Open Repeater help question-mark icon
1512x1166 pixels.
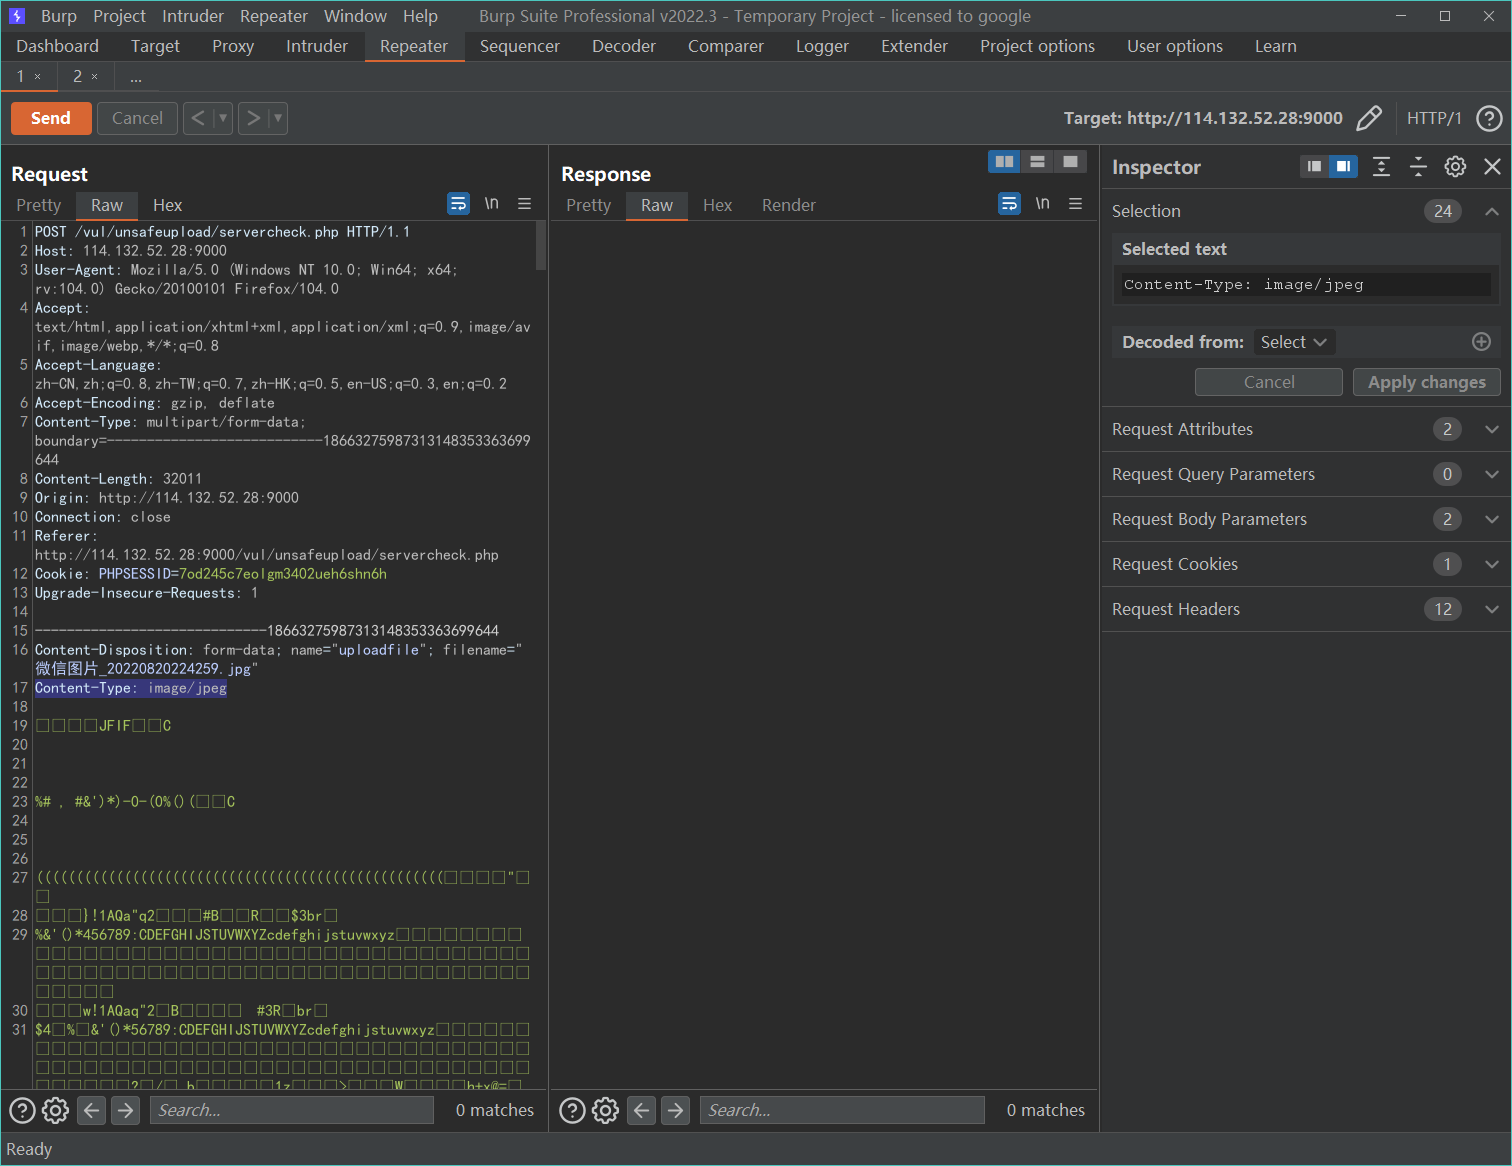click(1489, 118)
